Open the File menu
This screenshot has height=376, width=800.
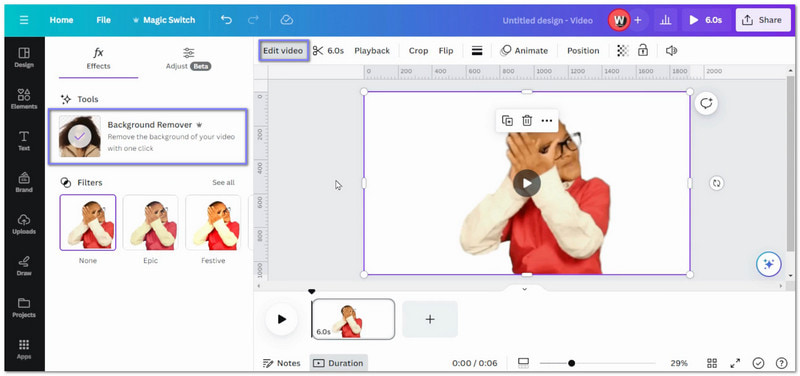[104, 20]
